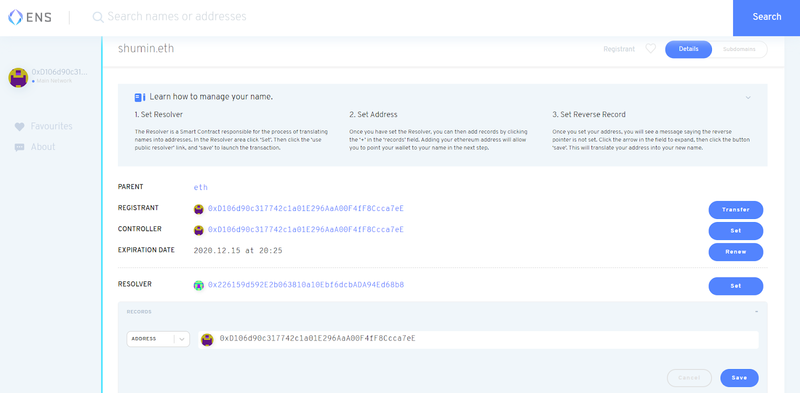Click the Resolver identicon

pos(199,285)
